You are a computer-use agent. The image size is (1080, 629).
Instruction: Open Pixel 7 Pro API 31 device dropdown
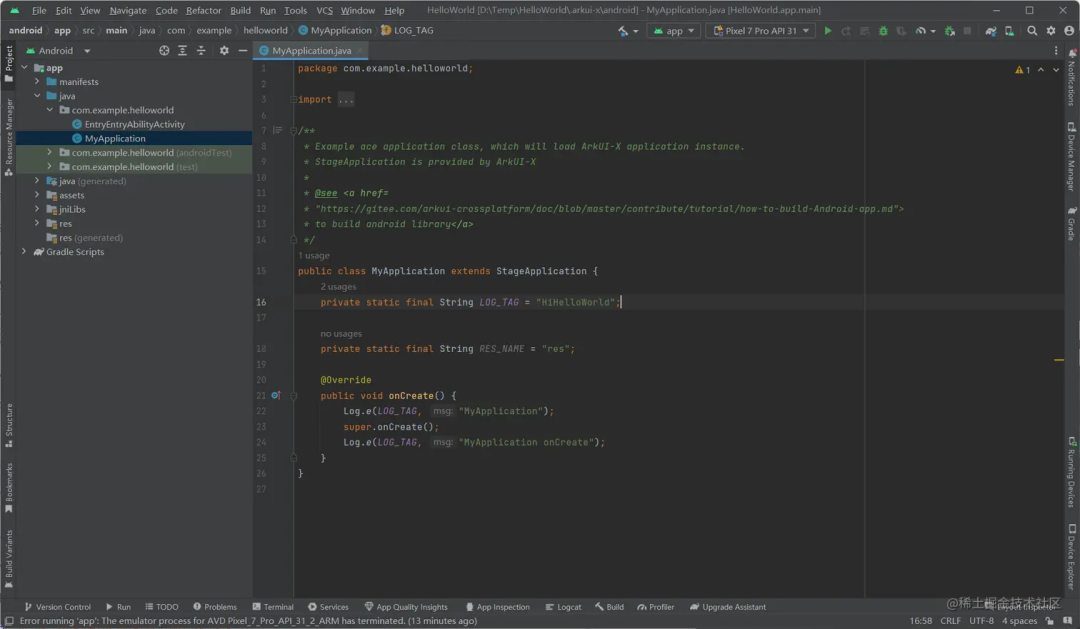[760, 31]
